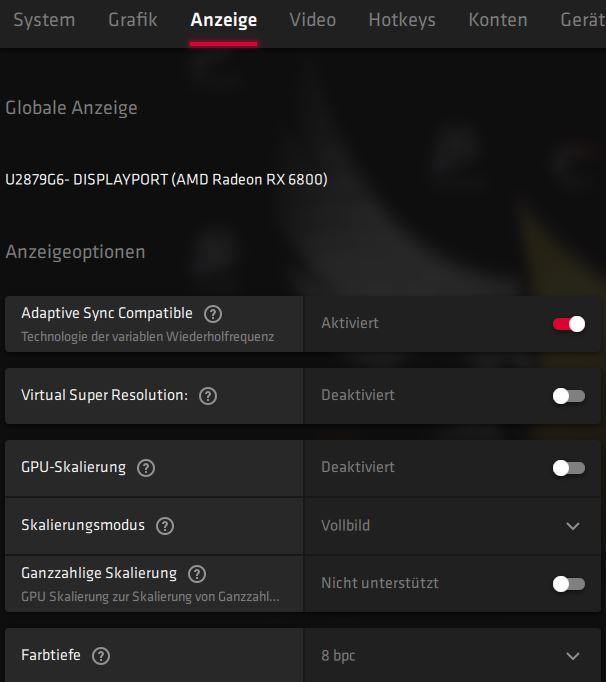Go to the Hotkeys tab
The height and width of the screenshot is (682, 606).
(x=402, y=20)
